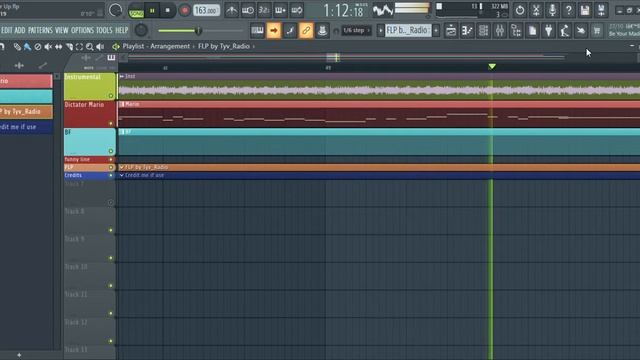Toggle the orange auto-scroll arrow icon

click(x=273, y=30)
